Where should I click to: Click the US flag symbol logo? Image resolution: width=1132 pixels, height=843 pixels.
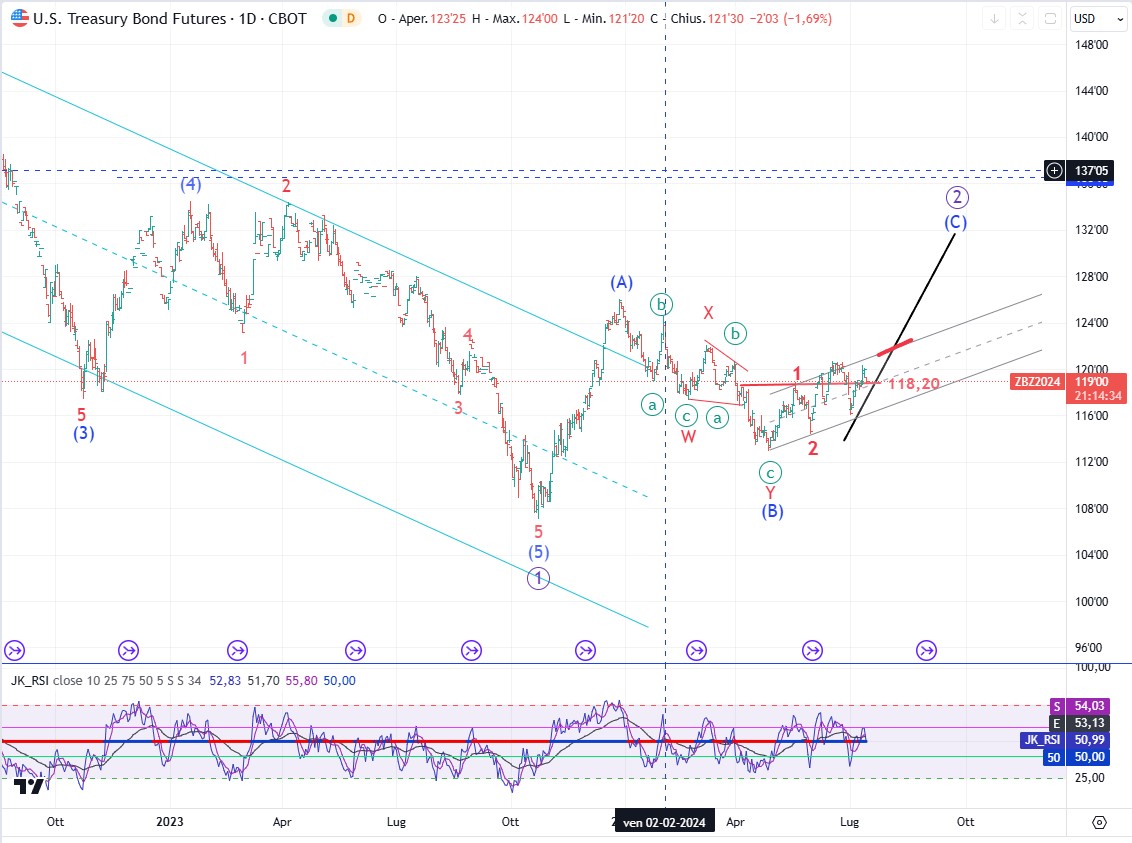pos(19,18)
